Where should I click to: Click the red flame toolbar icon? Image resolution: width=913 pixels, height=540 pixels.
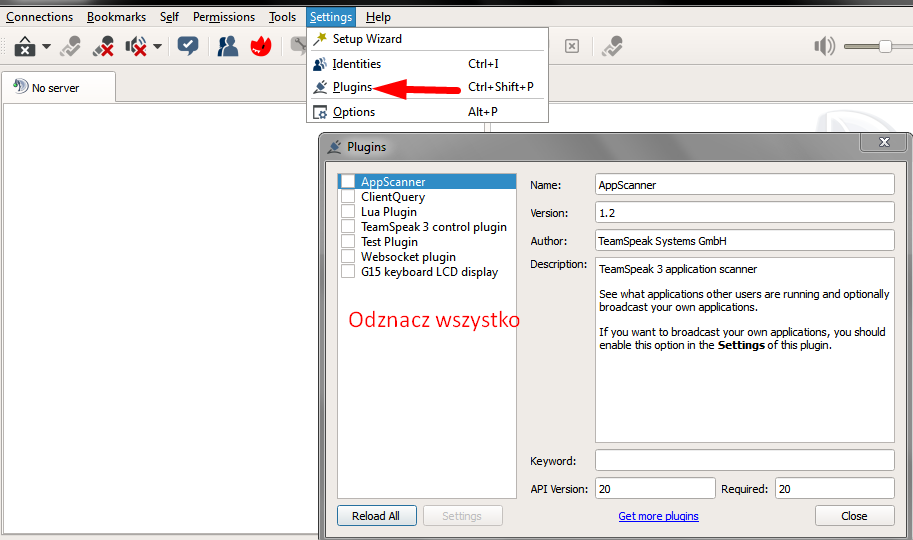[261, 46]
